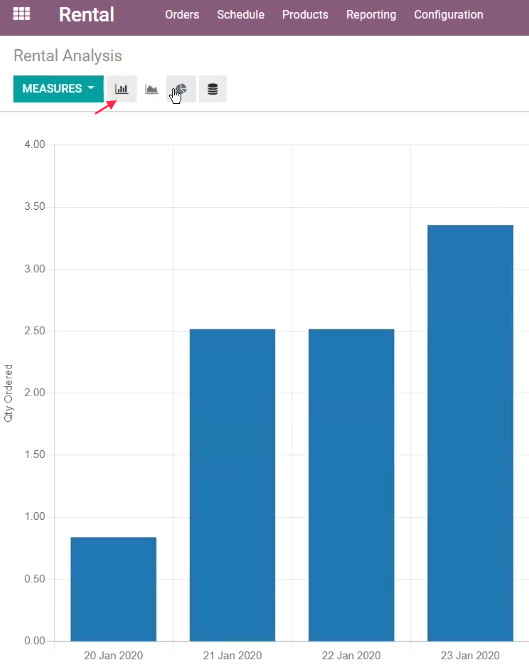Click the Rental Analysis breadcrumb heading
This screenshot has height=670, width=529.
pyautogui.click(x=68, y=56)
